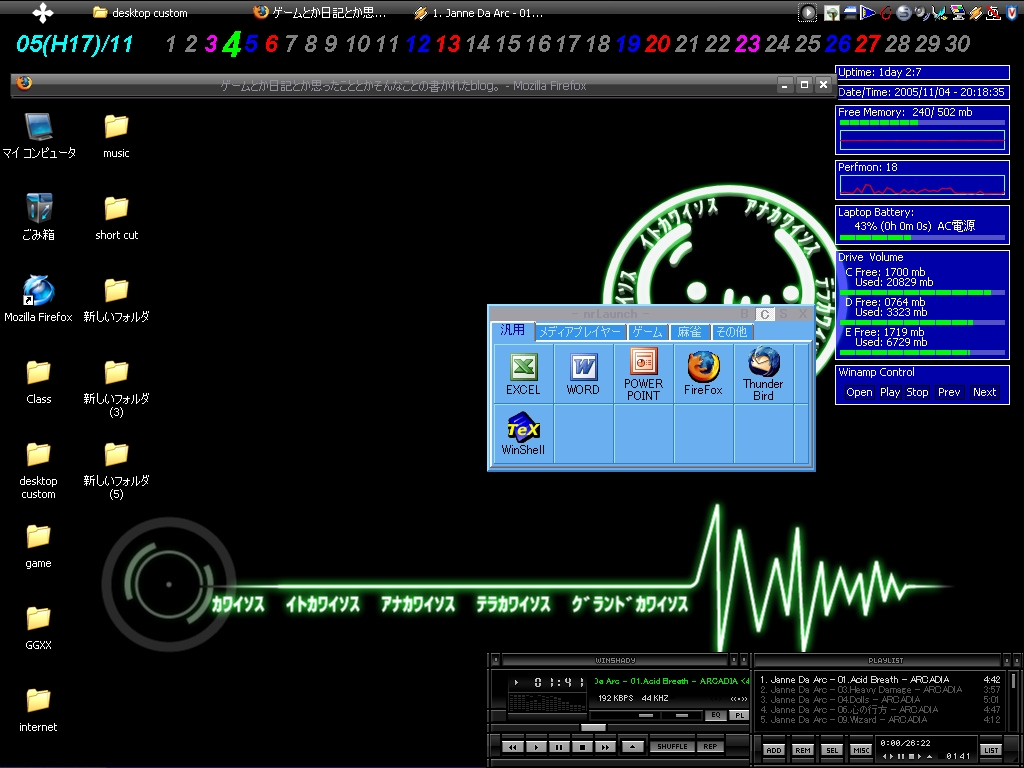Open the ごみ箱 recycle bin icon
The width and height of the screenshot is (1024, 768).
coord(39,217)
